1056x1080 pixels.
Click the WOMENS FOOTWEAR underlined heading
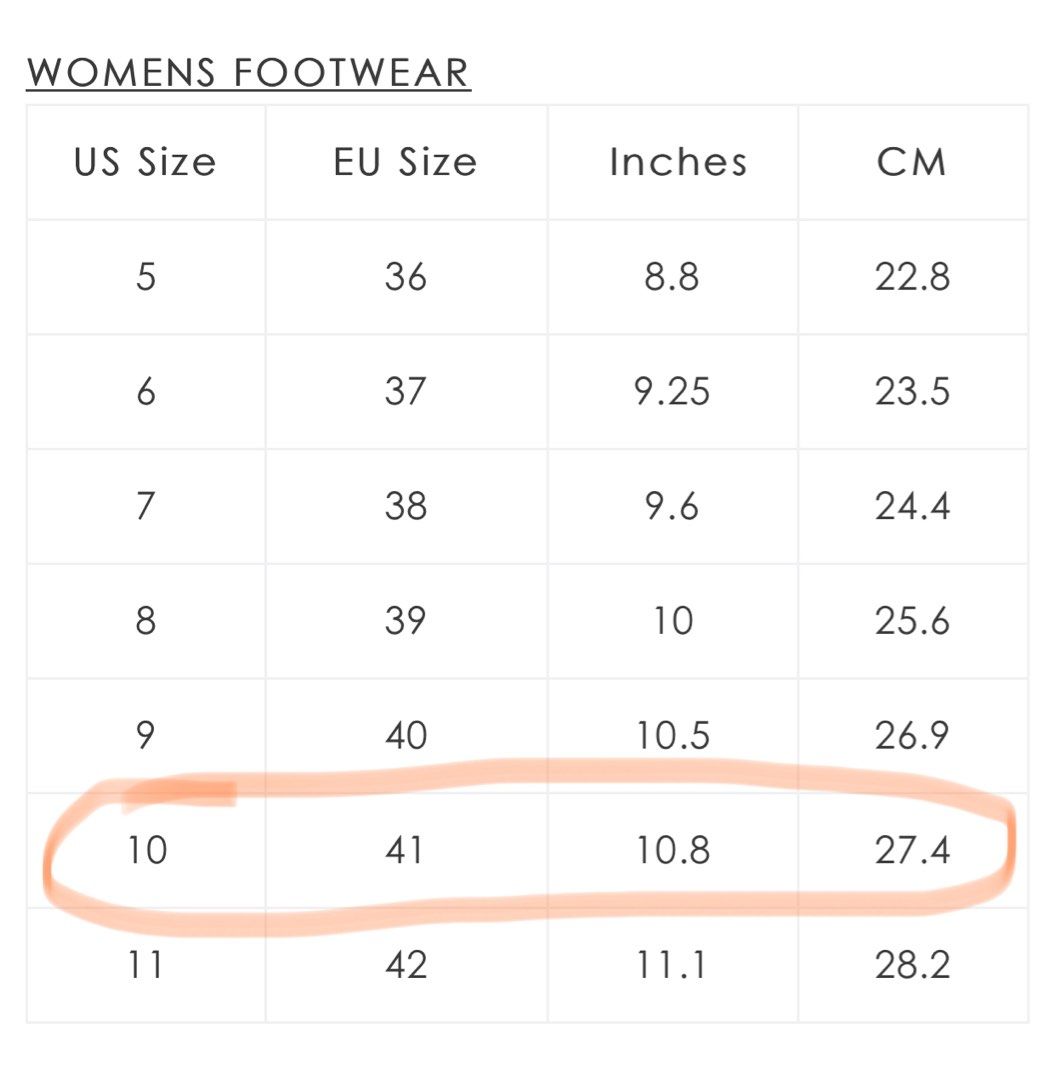pos(248,73)
